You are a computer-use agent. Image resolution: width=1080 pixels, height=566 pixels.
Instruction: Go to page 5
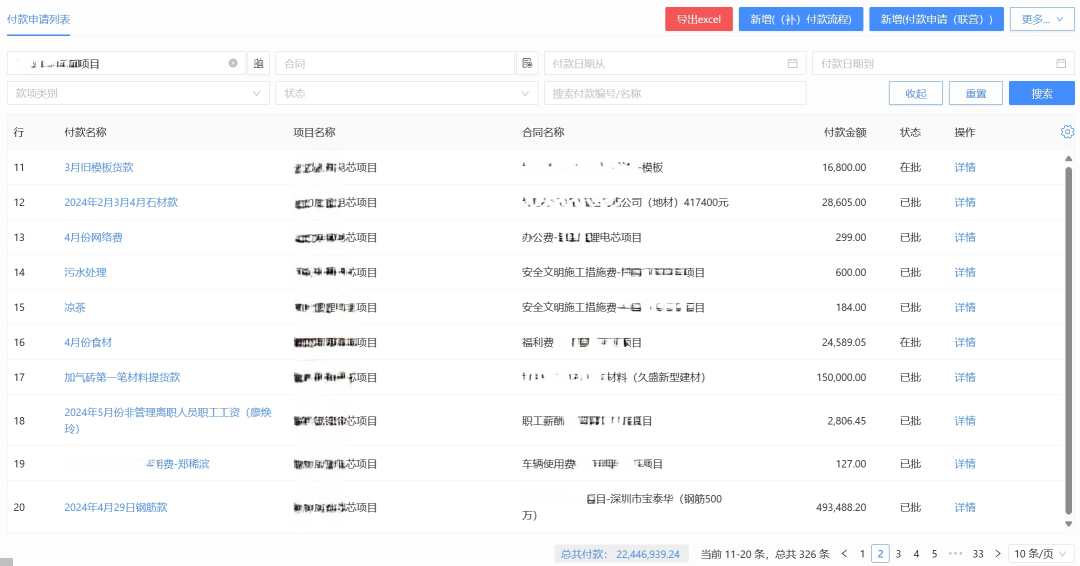(934, 554)
